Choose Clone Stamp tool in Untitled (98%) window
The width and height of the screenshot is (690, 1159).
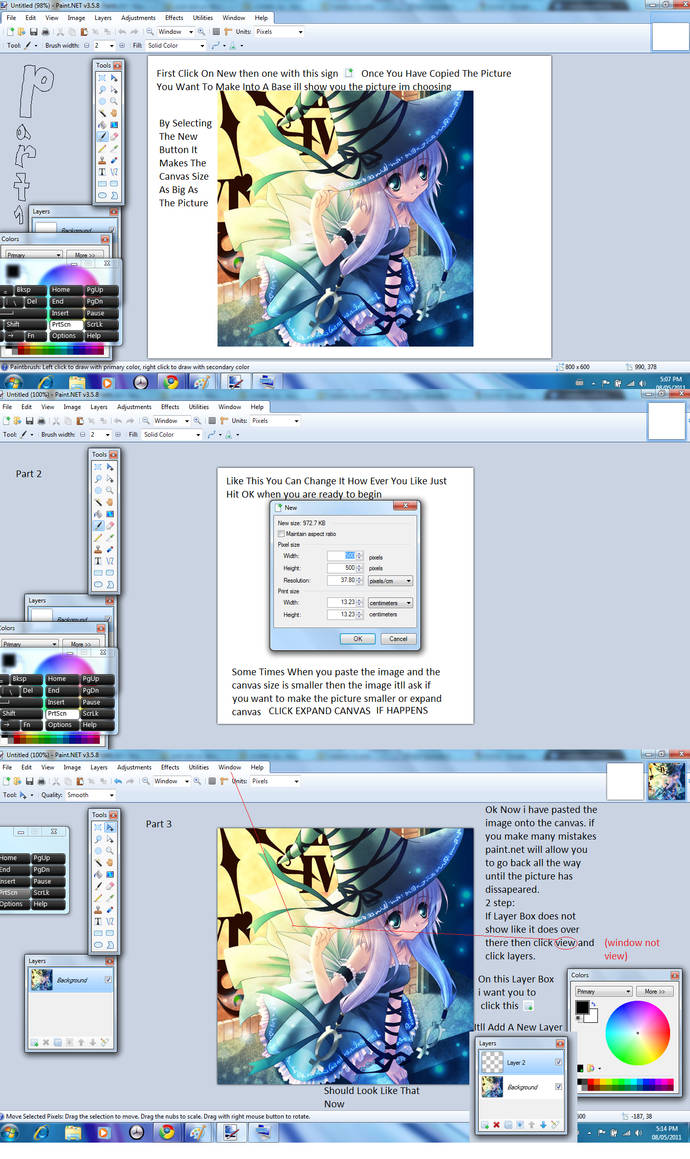102,159
